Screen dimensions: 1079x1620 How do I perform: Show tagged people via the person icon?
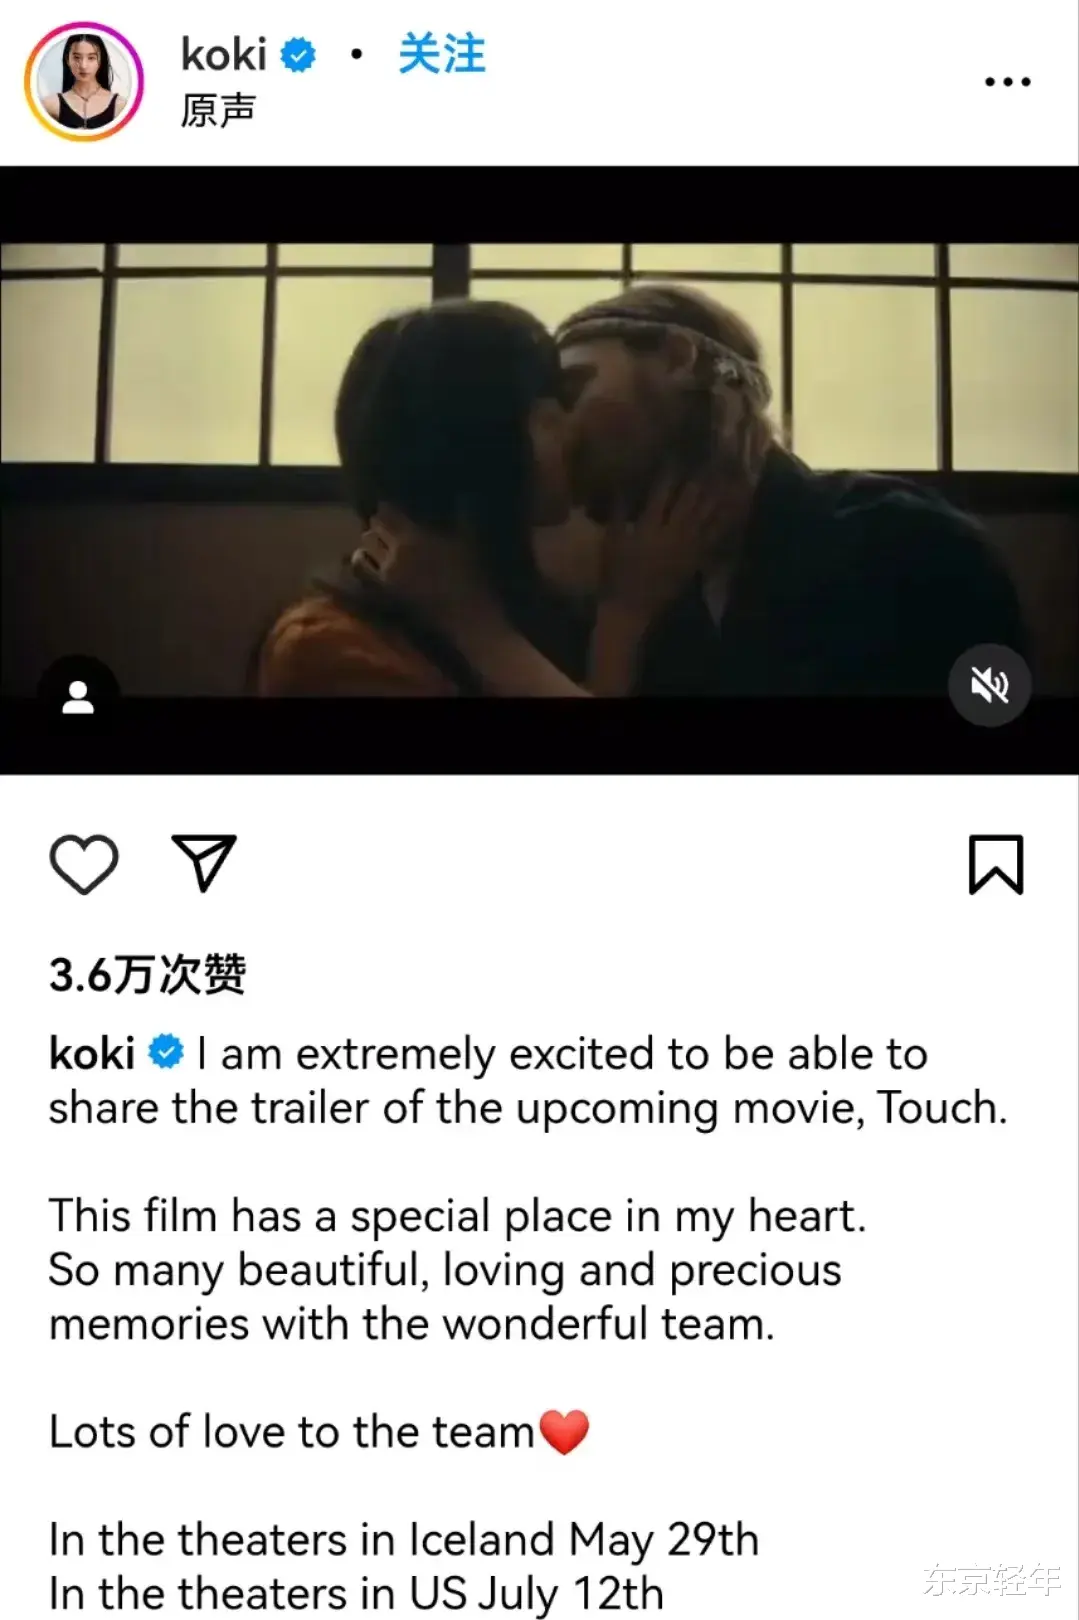(78, 697)
